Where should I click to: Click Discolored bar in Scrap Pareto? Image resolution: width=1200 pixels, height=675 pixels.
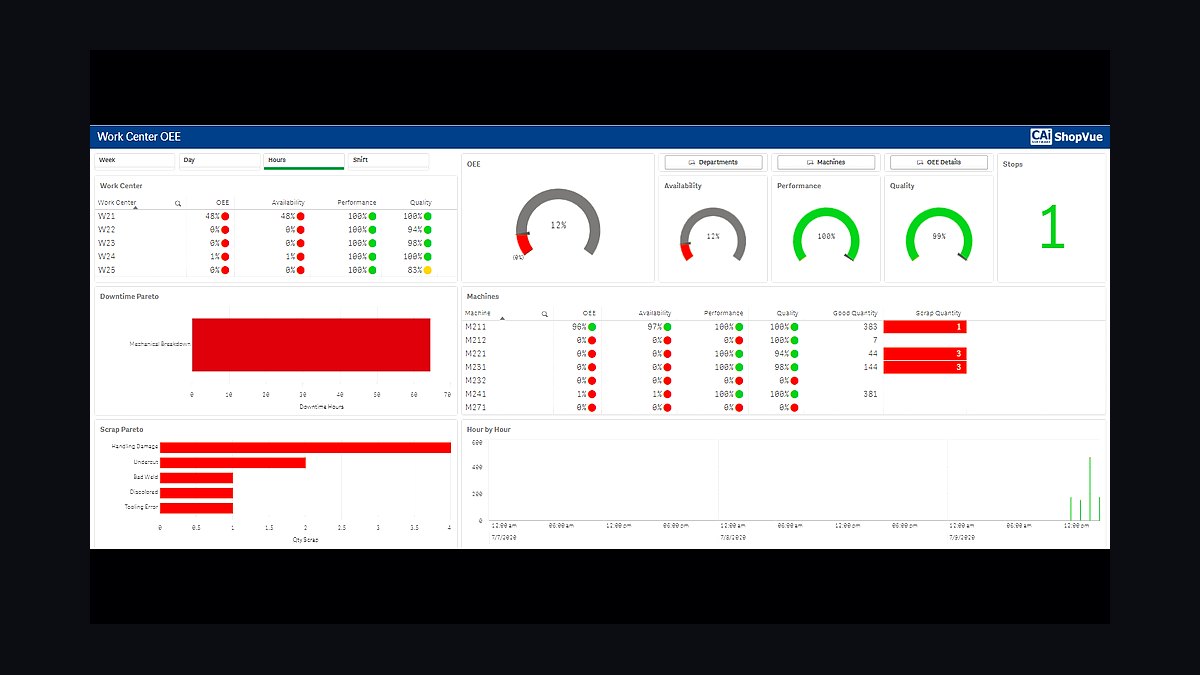click(x=196, y=493)
